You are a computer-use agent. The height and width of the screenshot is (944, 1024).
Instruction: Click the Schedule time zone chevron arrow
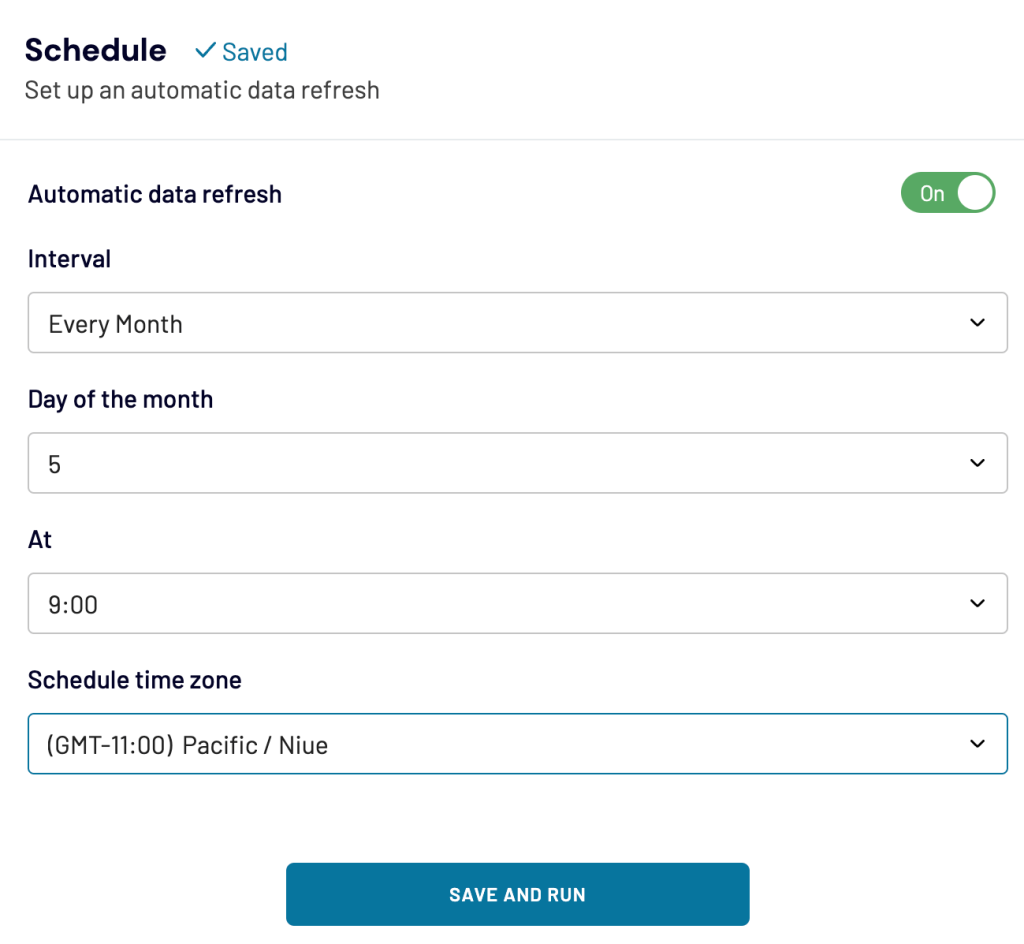pos(977,744)
